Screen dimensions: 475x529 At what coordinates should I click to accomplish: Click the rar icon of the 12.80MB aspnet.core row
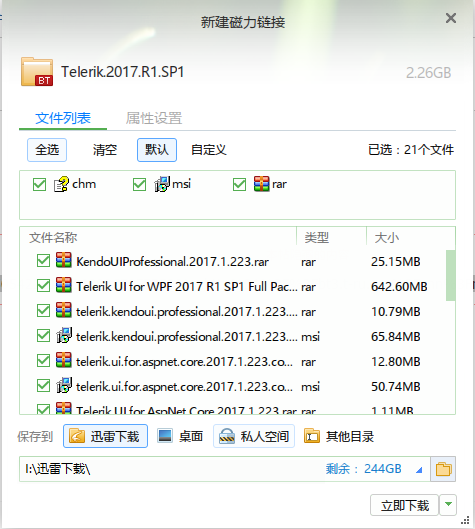click(64, 360)
